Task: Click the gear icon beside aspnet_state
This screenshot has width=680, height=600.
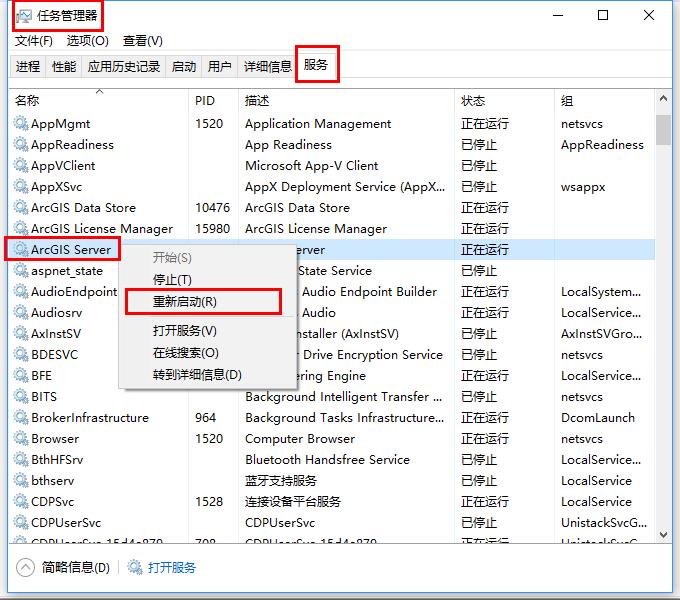Action: (20, 271)
